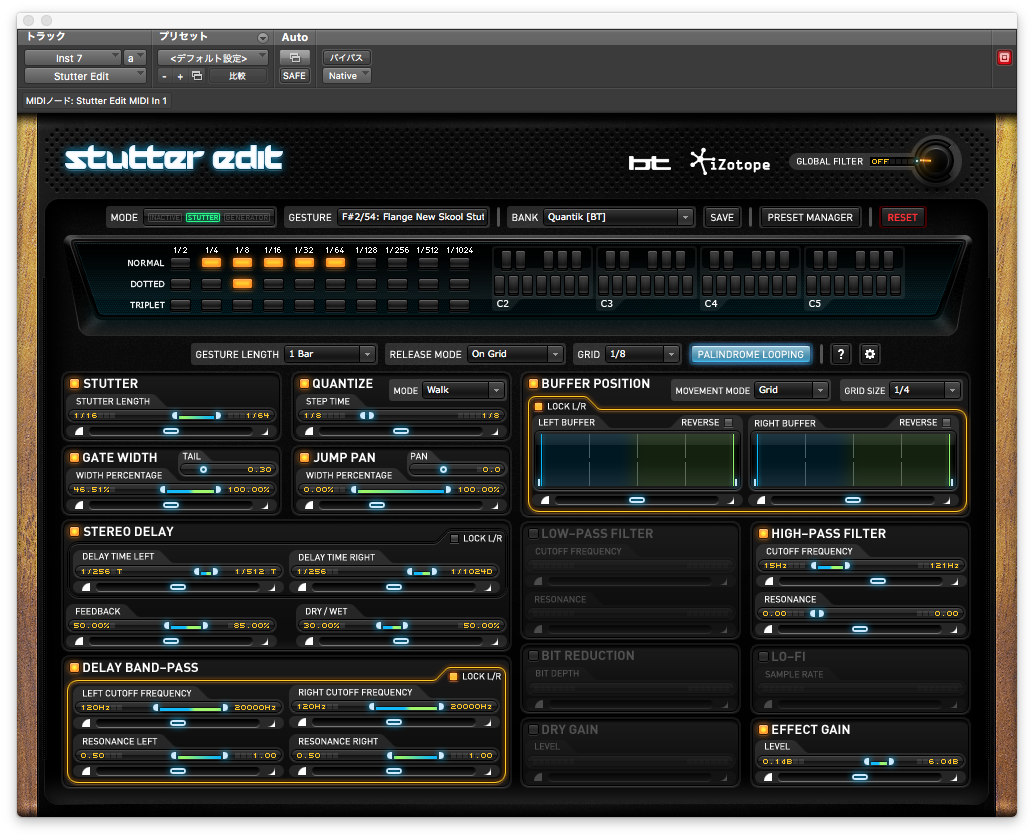Click the left curve icon under Effect Gain Level

(x=768, y=777)
